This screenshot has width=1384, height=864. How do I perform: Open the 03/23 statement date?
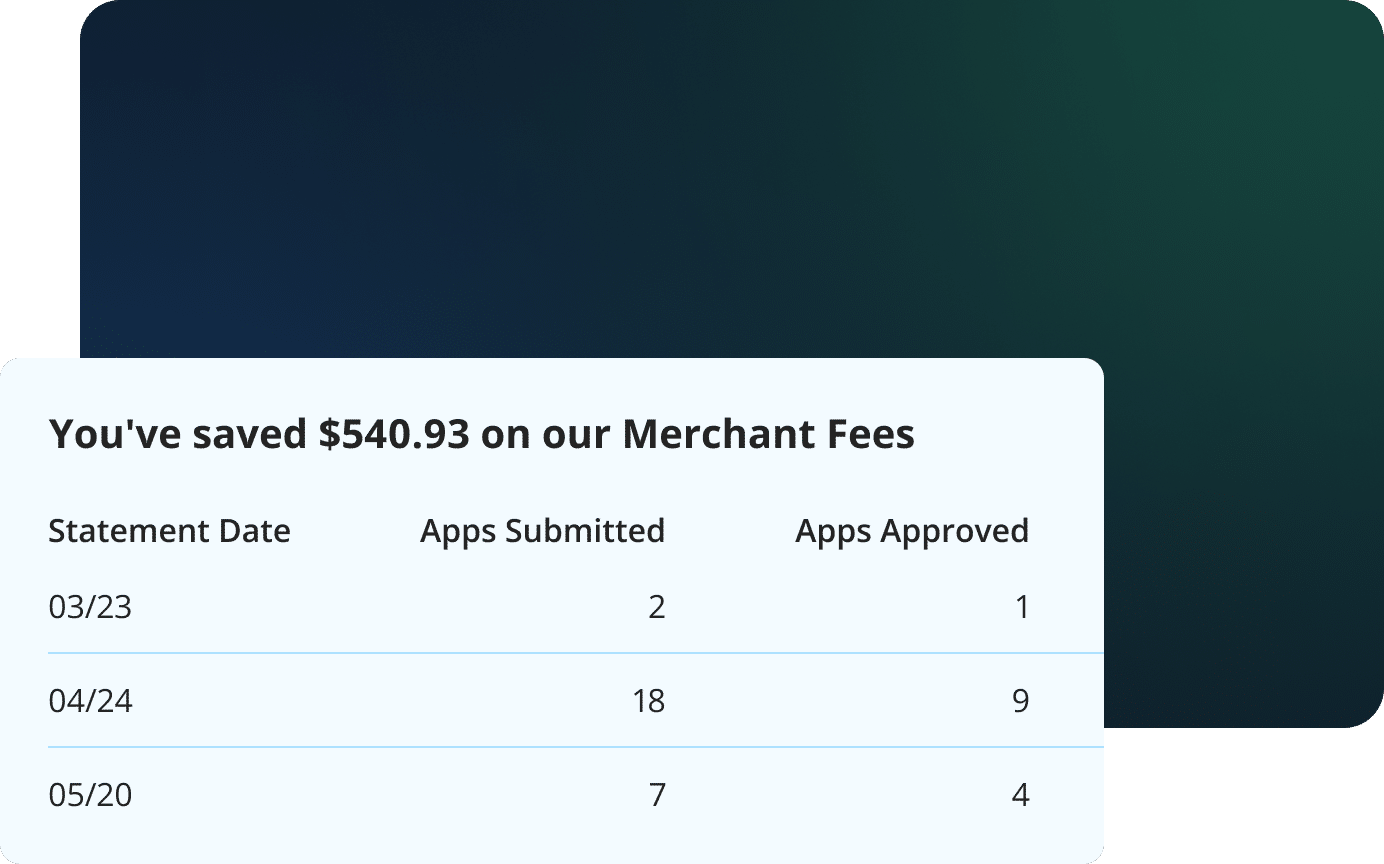pos(90,607)
